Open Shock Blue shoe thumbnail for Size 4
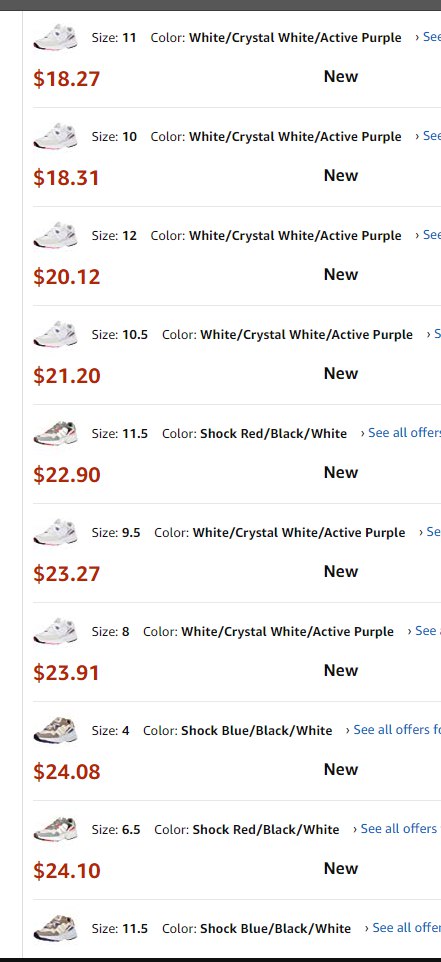 [55, 730]
